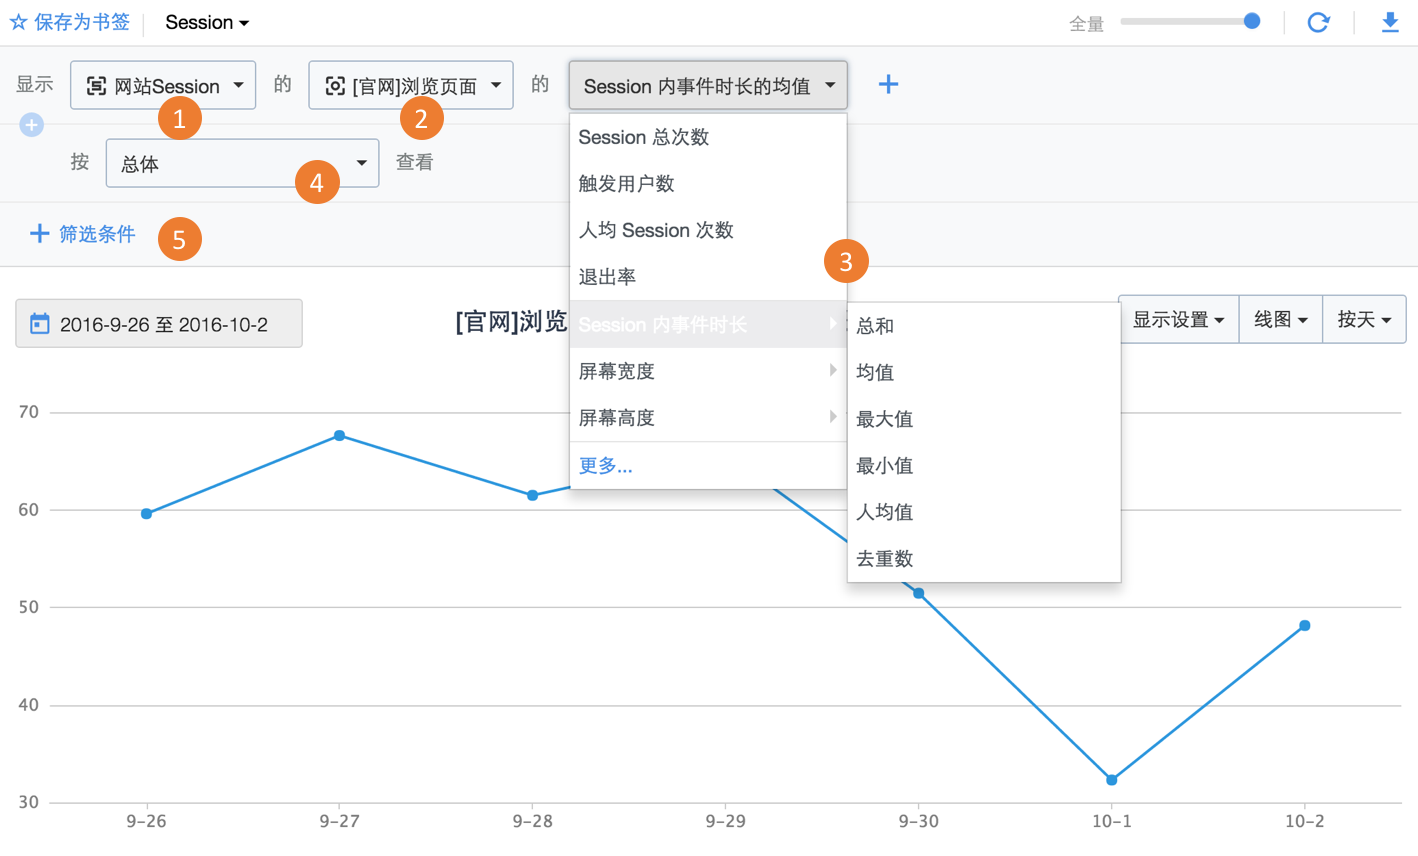The height and width of the screenshot is (856, 1418).
Task: Click the 全量 sampling slider handle
Action: point(1251,21)
